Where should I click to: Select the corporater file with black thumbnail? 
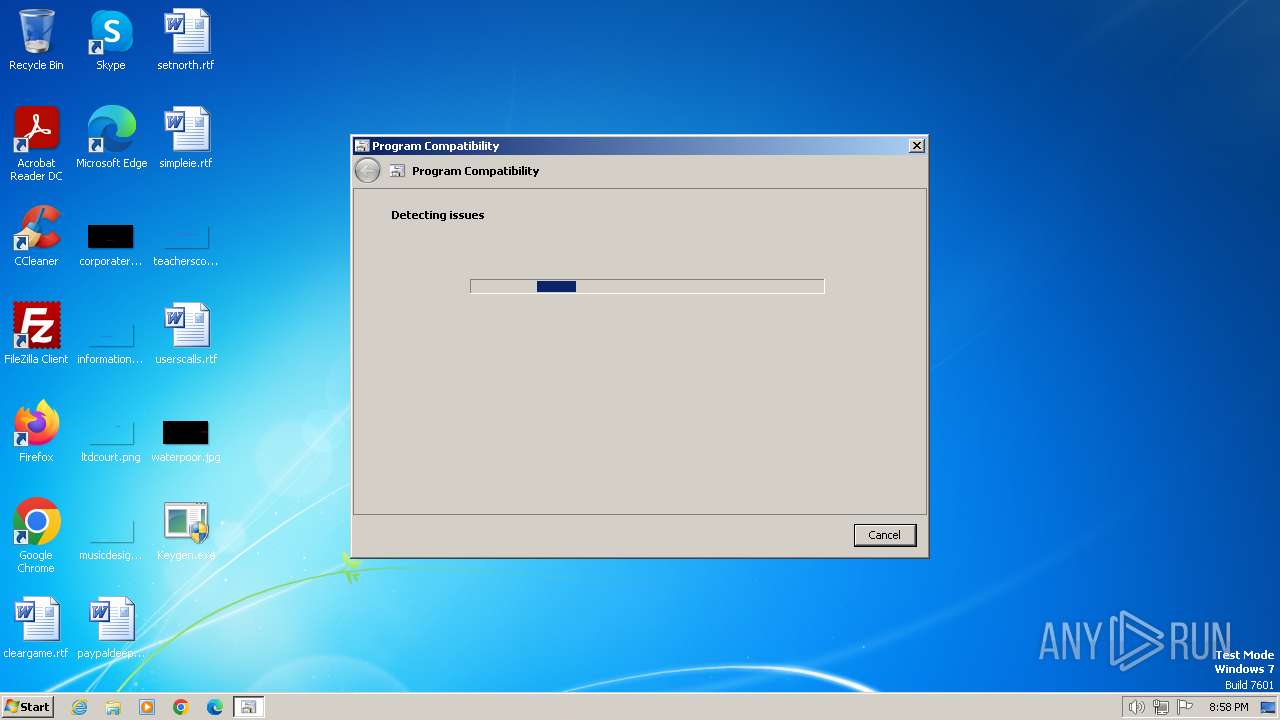click(111, 244)
